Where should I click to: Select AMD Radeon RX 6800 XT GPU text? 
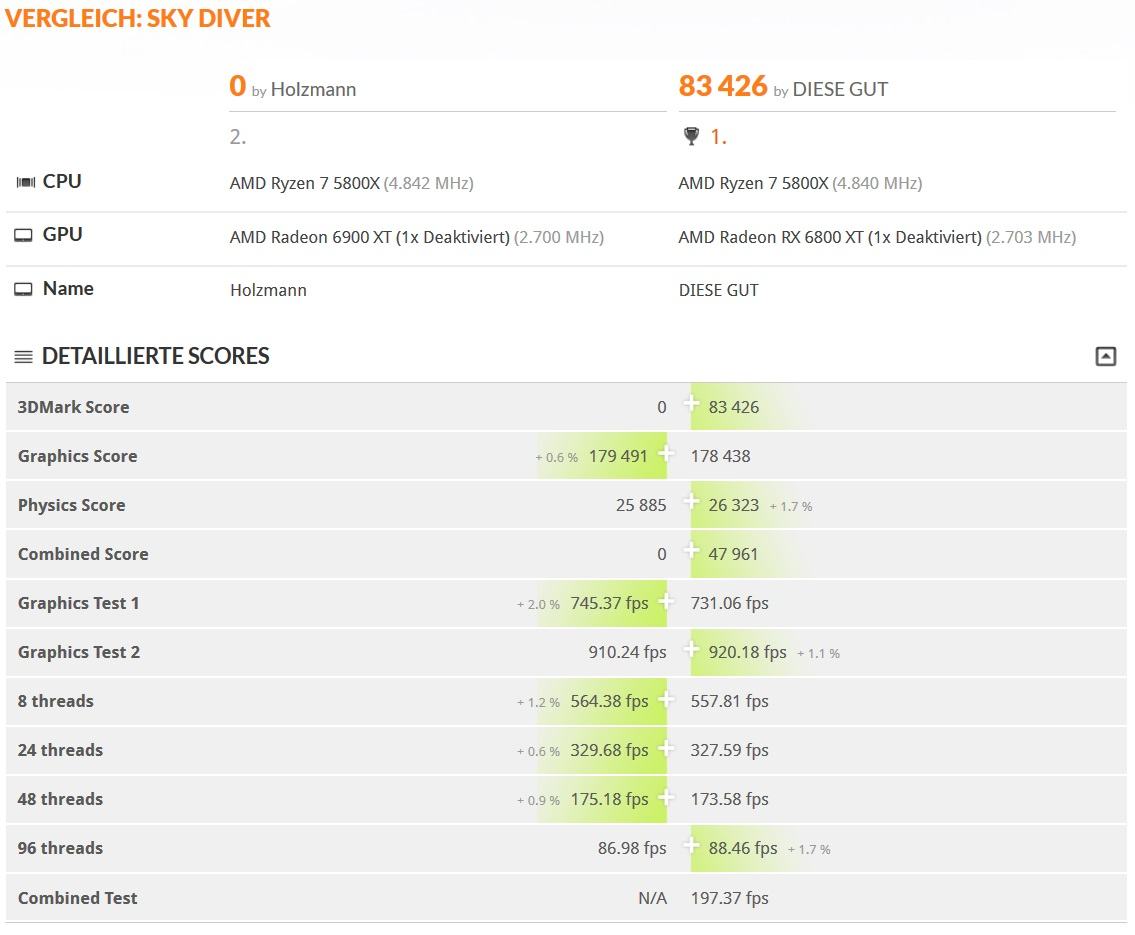877,237
